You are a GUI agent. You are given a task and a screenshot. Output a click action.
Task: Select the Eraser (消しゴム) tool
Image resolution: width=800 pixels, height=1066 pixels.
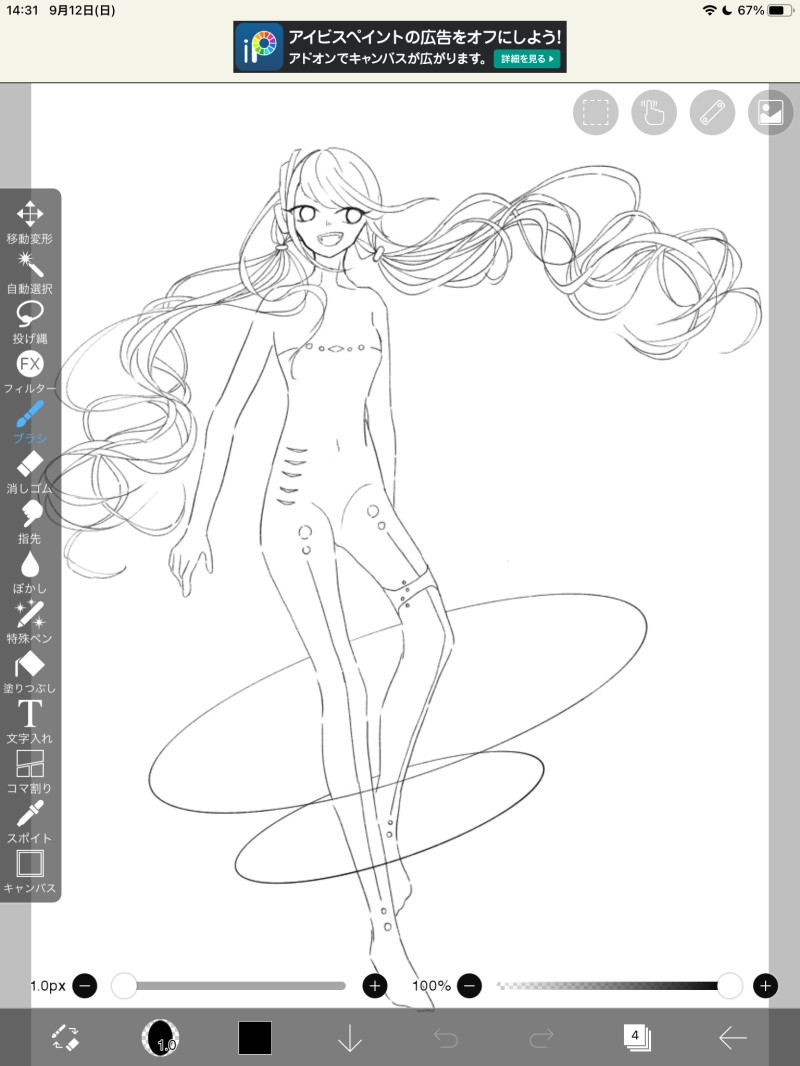point(30,472)
